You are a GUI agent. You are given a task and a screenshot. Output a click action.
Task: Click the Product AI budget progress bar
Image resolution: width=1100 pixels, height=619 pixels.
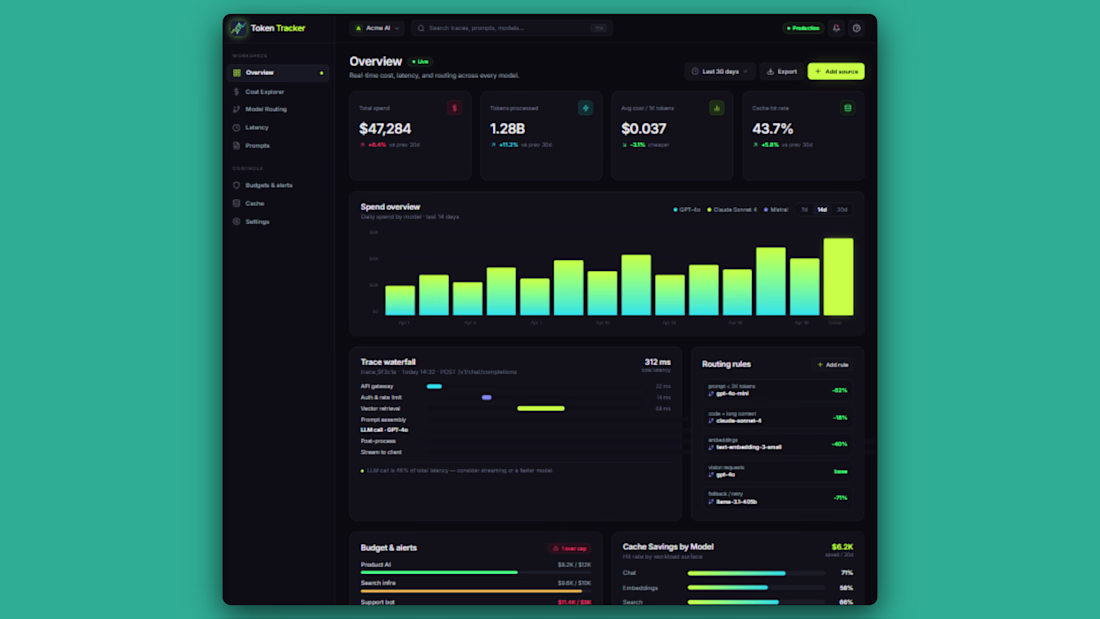click(x=476, y=572)
